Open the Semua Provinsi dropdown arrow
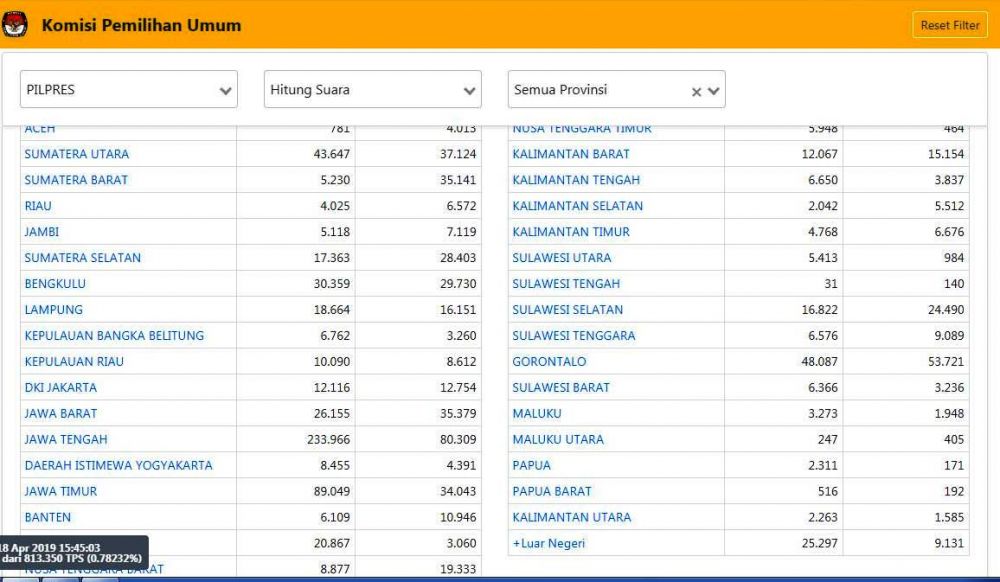The width and height of the screenshot is (1000, 582). [714, 91]
